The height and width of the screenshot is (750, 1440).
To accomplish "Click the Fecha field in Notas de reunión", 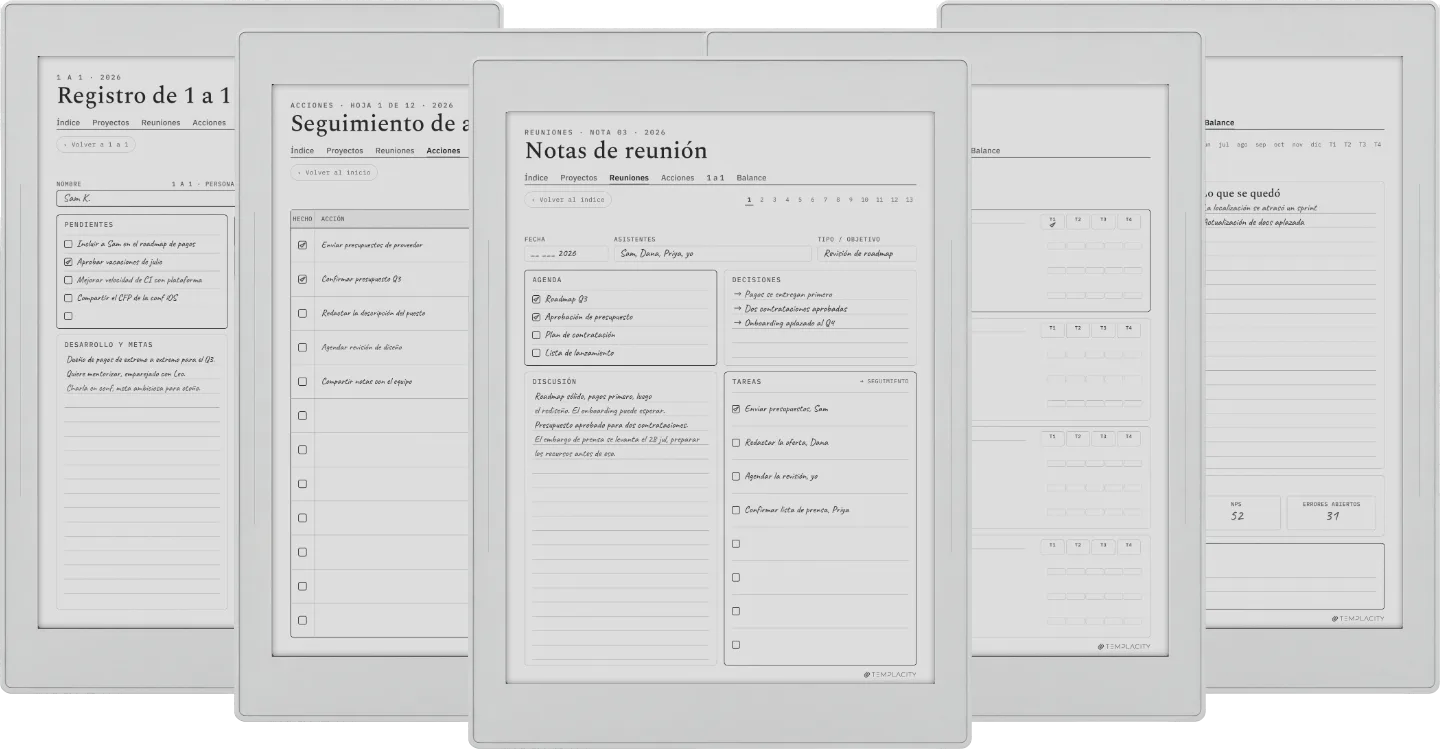I will coord(566,254).
